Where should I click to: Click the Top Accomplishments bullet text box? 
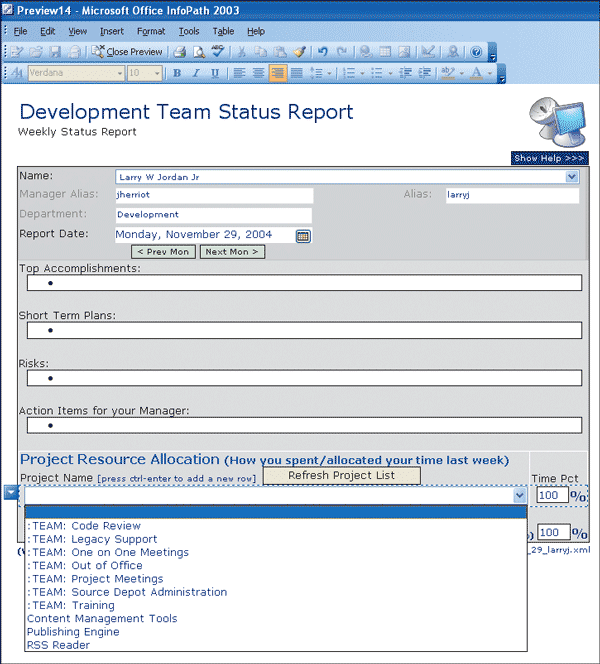point(304,282)
